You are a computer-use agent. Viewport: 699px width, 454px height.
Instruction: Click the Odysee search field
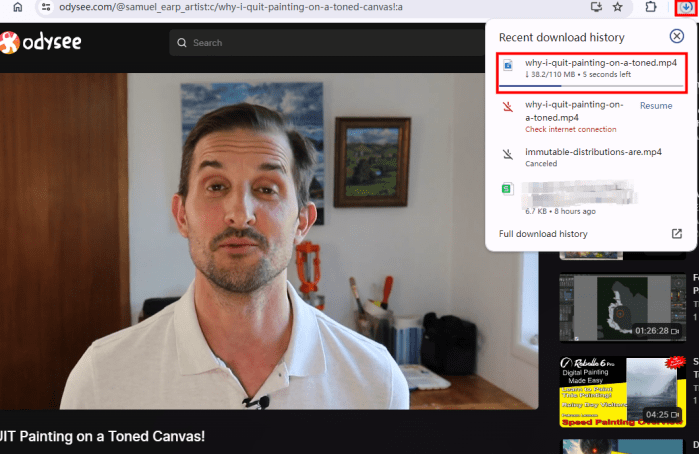point(320,43)
